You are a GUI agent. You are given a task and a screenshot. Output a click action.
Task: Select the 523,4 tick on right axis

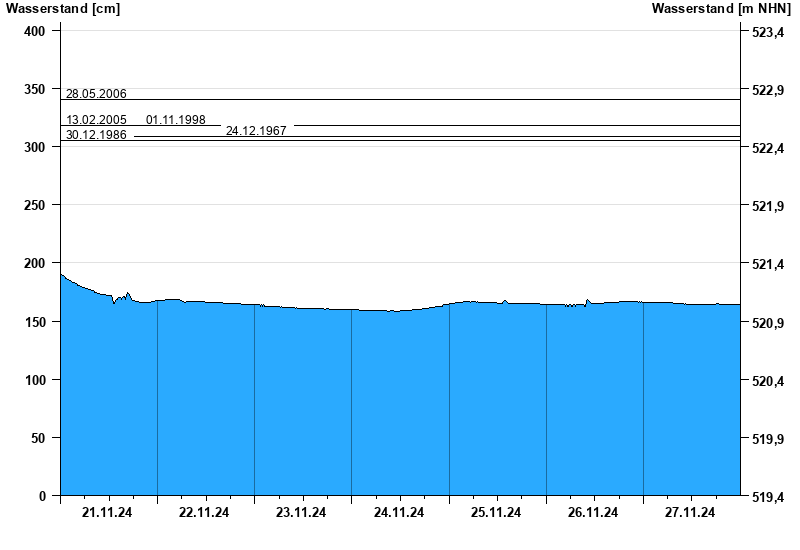767,33
